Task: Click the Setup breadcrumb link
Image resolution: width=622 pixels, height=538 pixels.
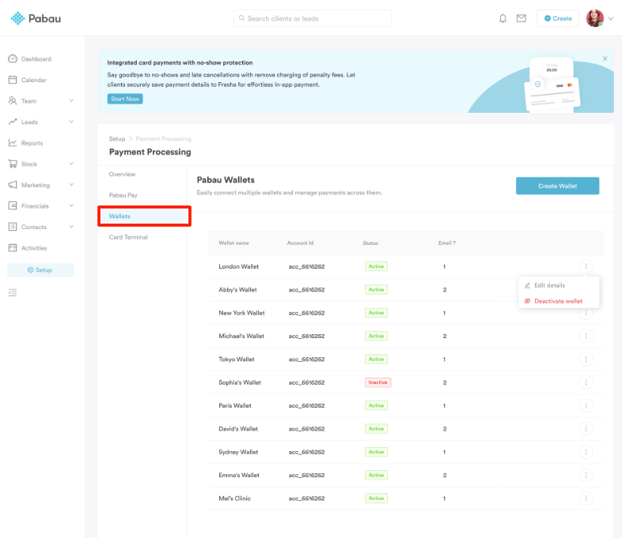Action: coord(117,139)
